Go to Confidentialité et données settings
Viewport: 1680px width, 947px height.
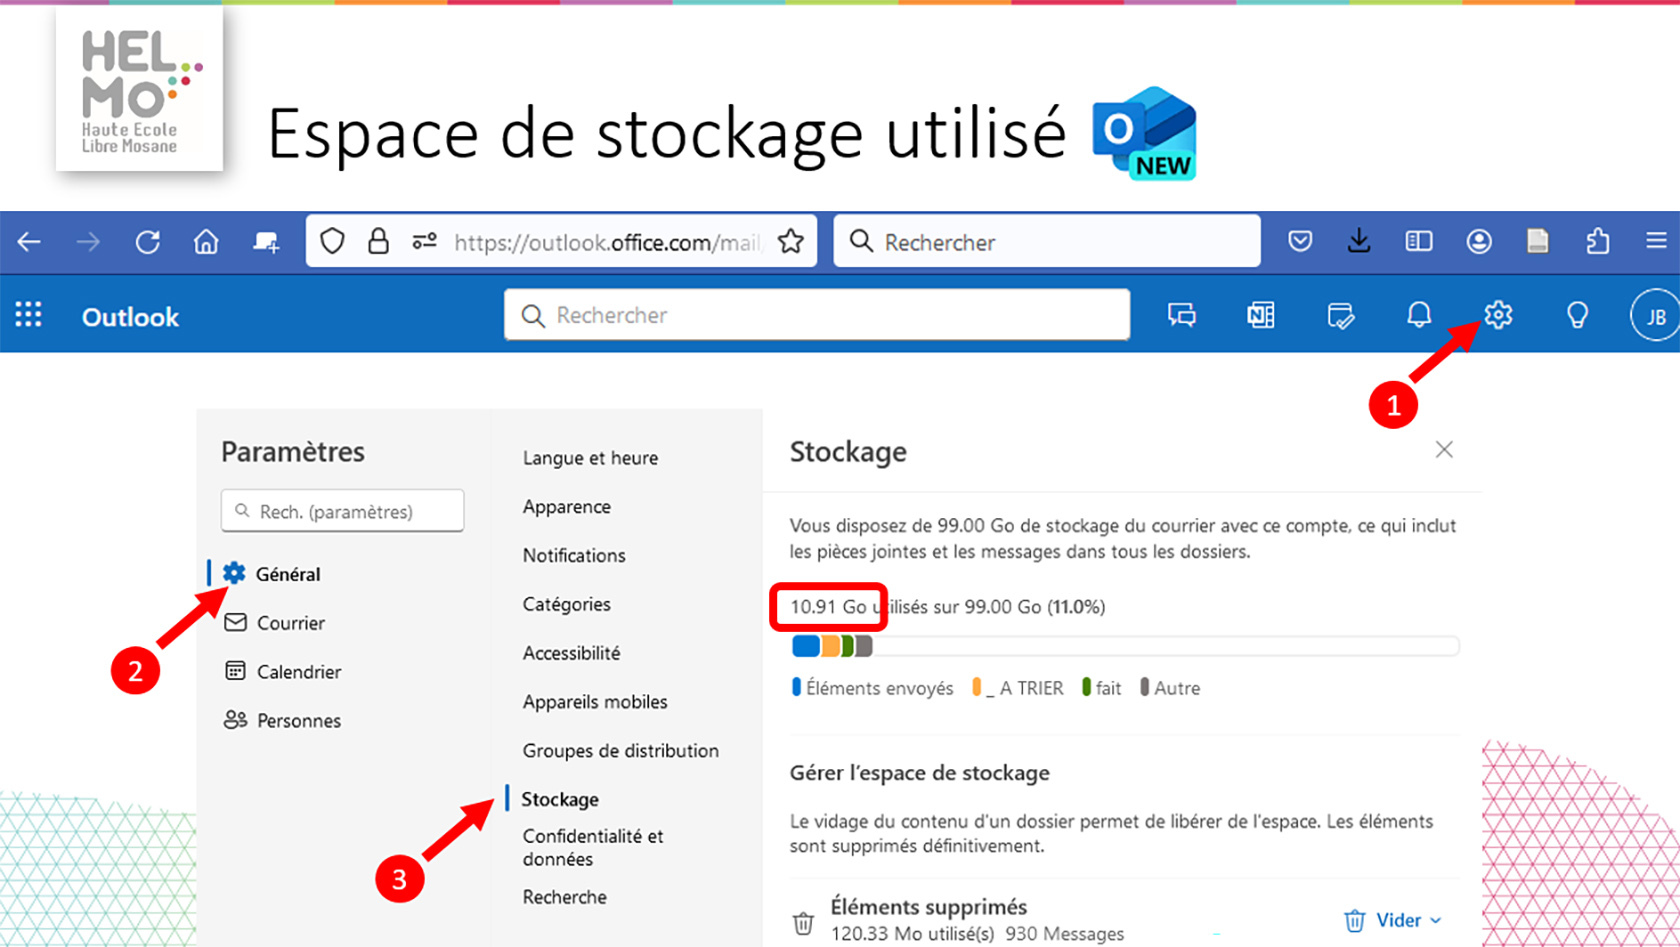coord(592,847)
